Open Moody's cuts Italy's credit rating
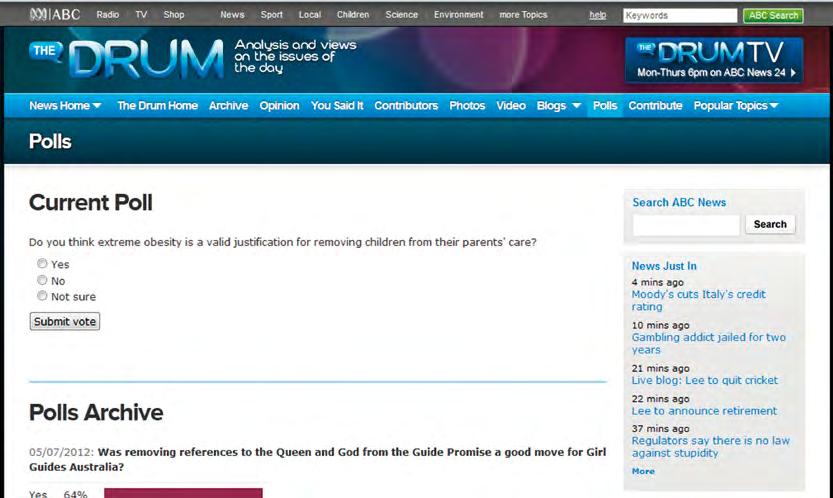This screenshot has height=498, width=833. pyautogui.click(x=699, y=300)
